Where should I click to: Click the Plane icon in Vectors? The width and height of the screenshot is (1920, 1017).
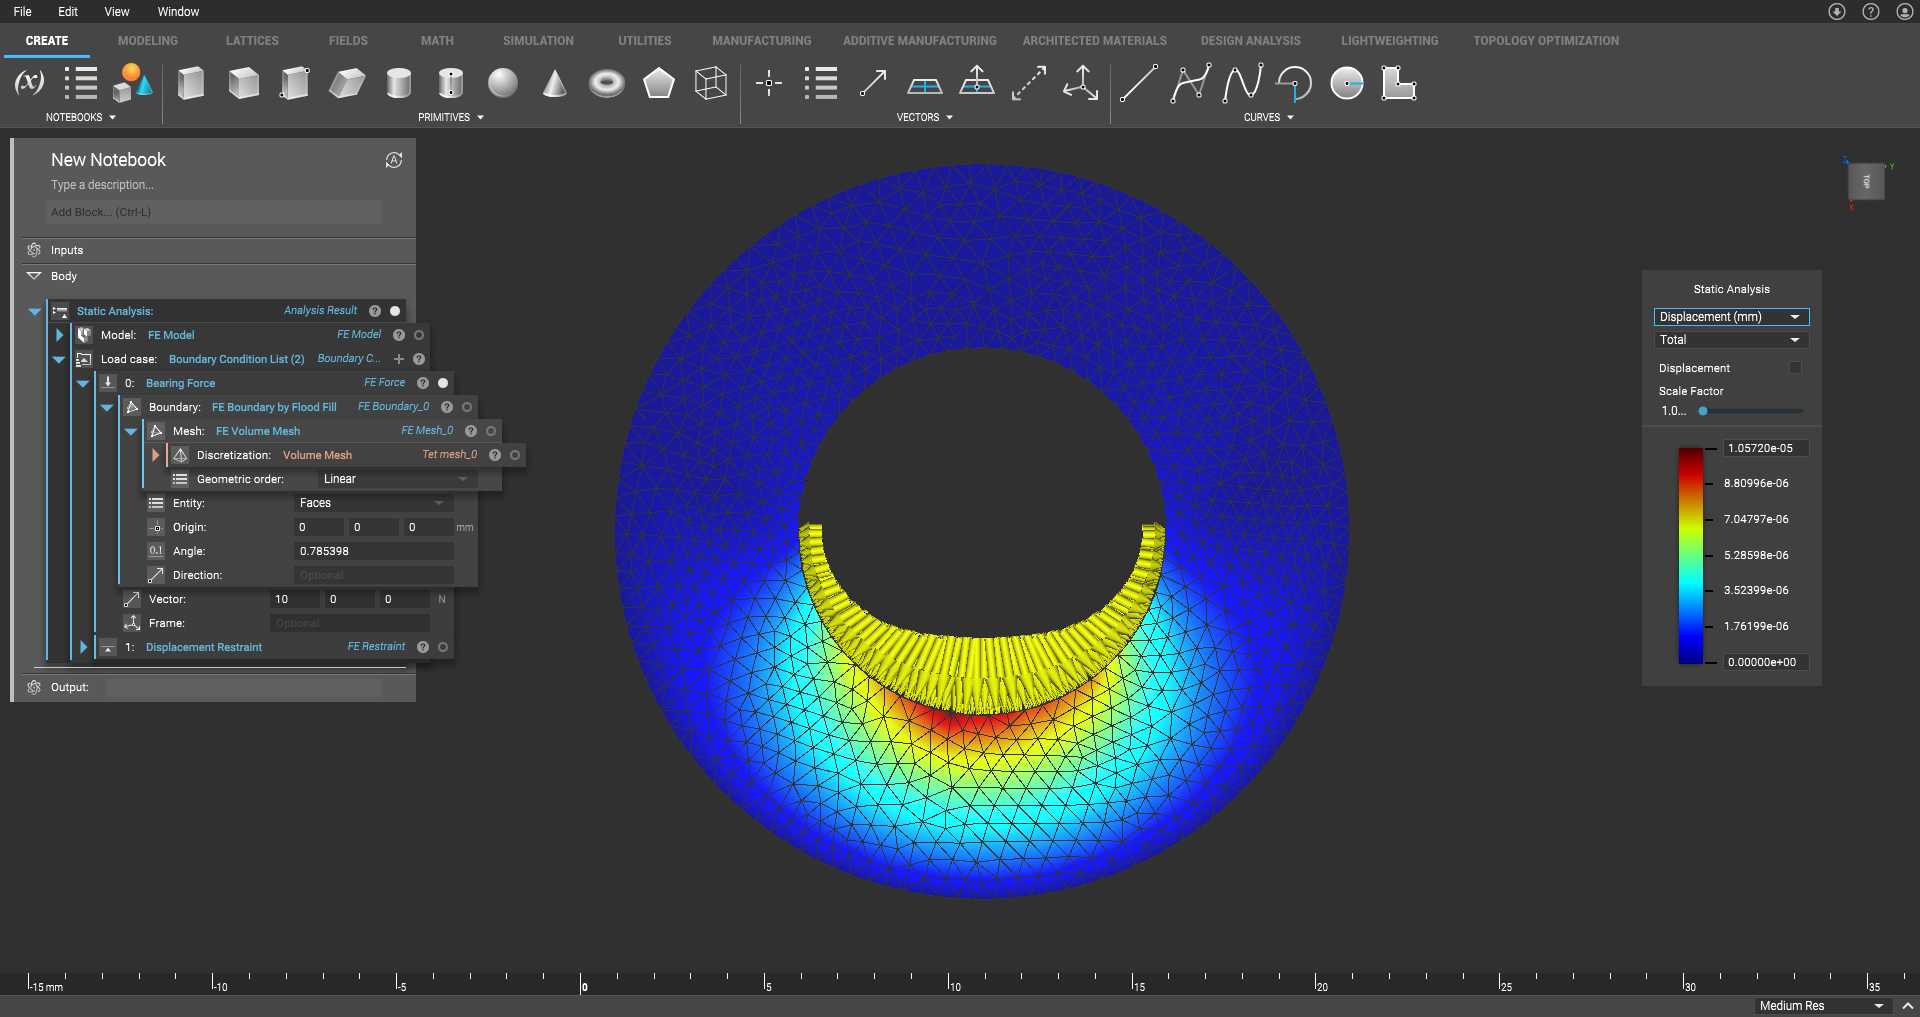click(925, 86)
